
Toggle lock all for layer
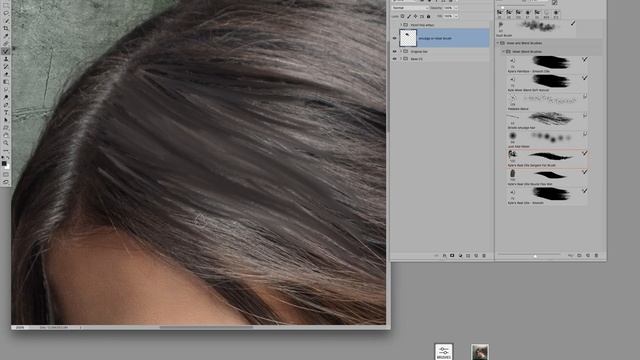(x=428, y=16)
